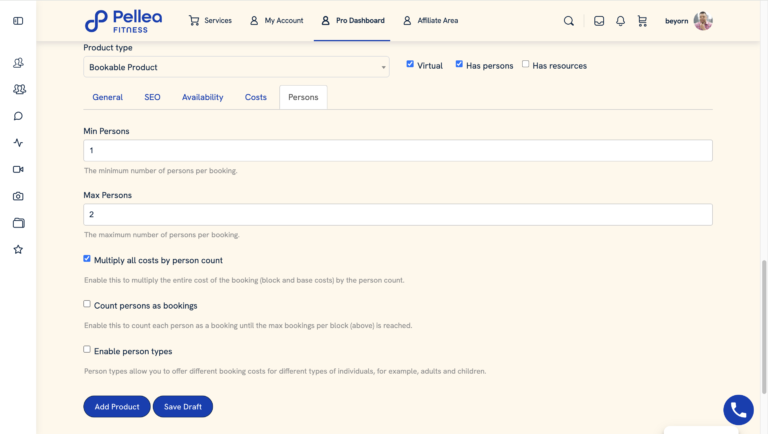
Task: Select the Persons tab
Action: 303,97
